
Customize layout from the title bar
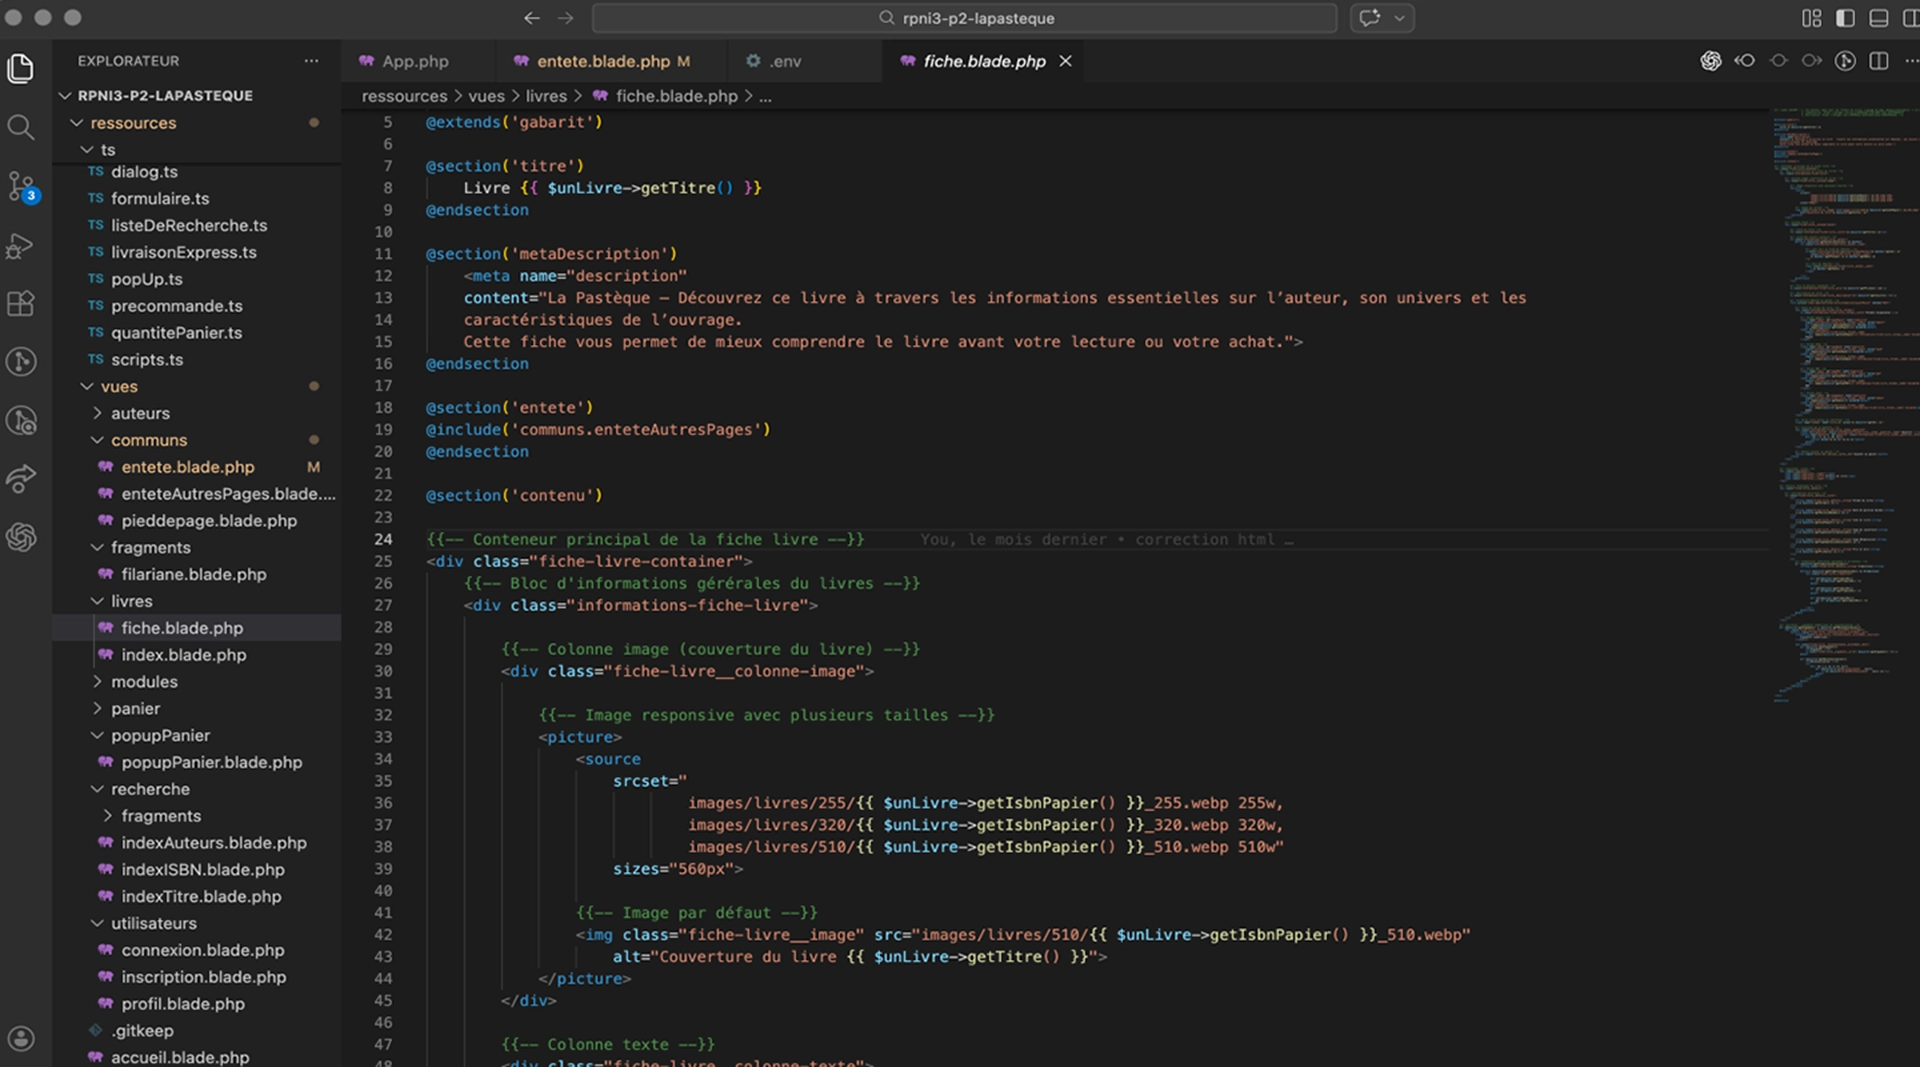[x=1812, y=18]
